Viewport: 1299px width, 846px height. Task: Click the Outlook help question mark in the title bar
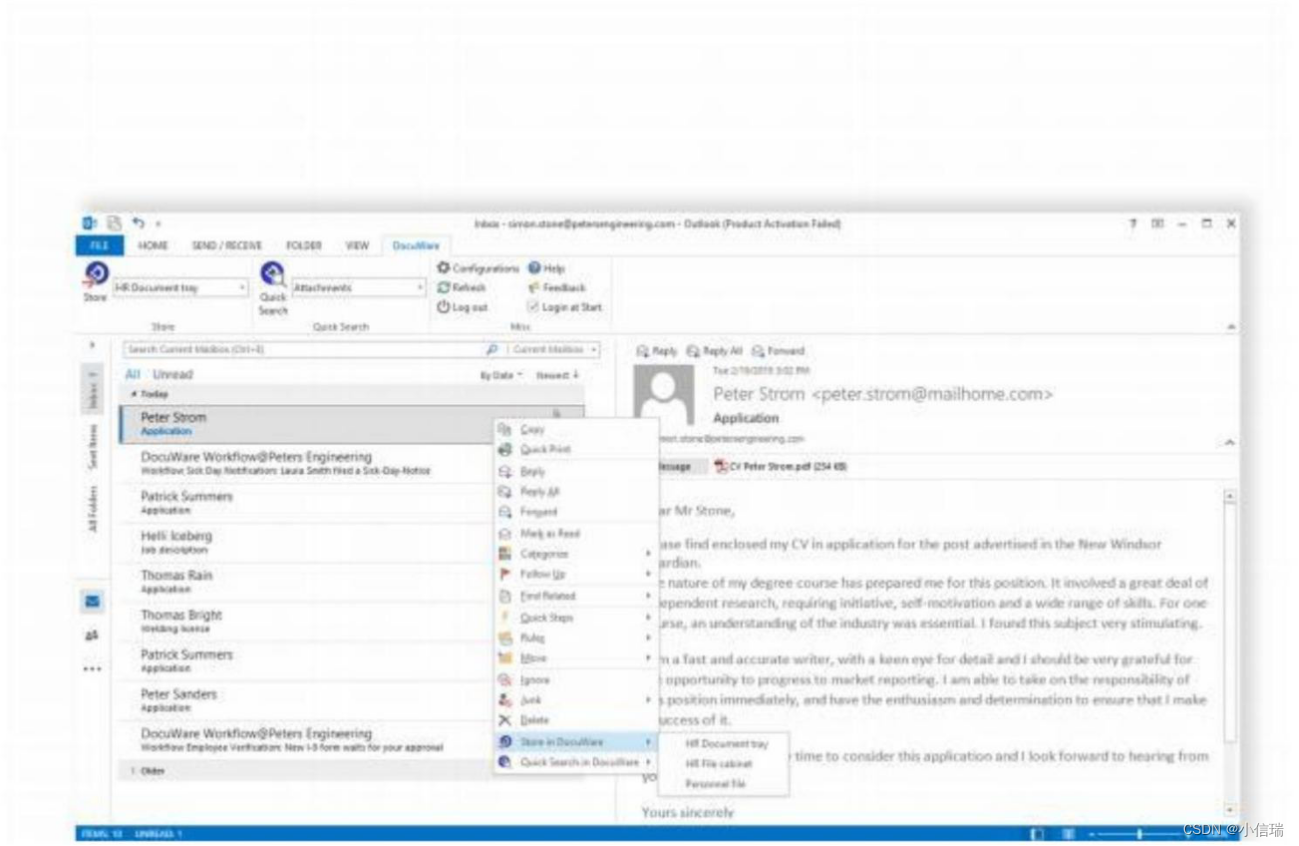coord(1134,224)
